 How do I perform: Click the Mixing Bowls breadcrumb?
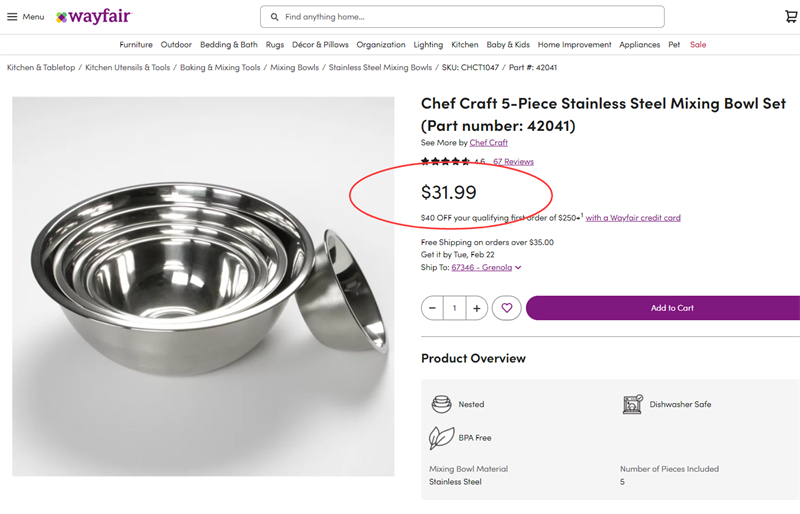click(x=294, y=68)
